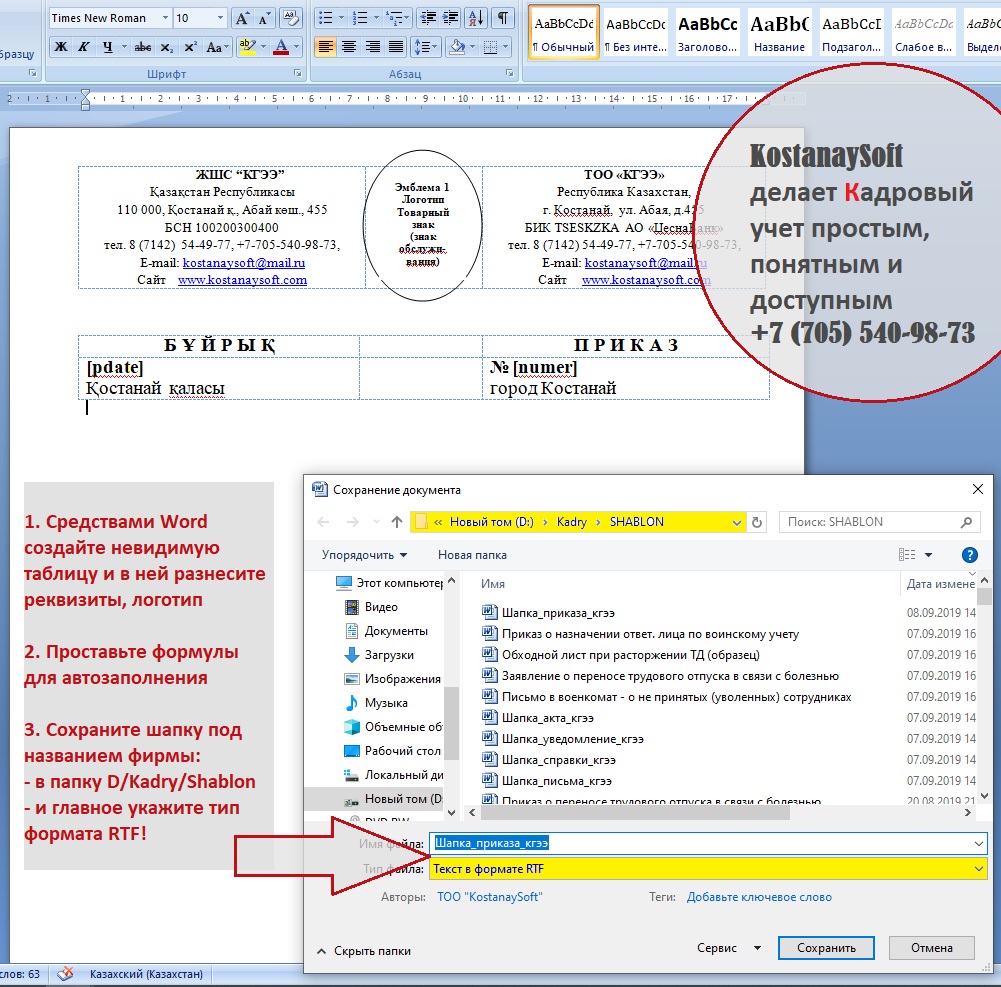Click the Grow Font icon

pos(242,18)
